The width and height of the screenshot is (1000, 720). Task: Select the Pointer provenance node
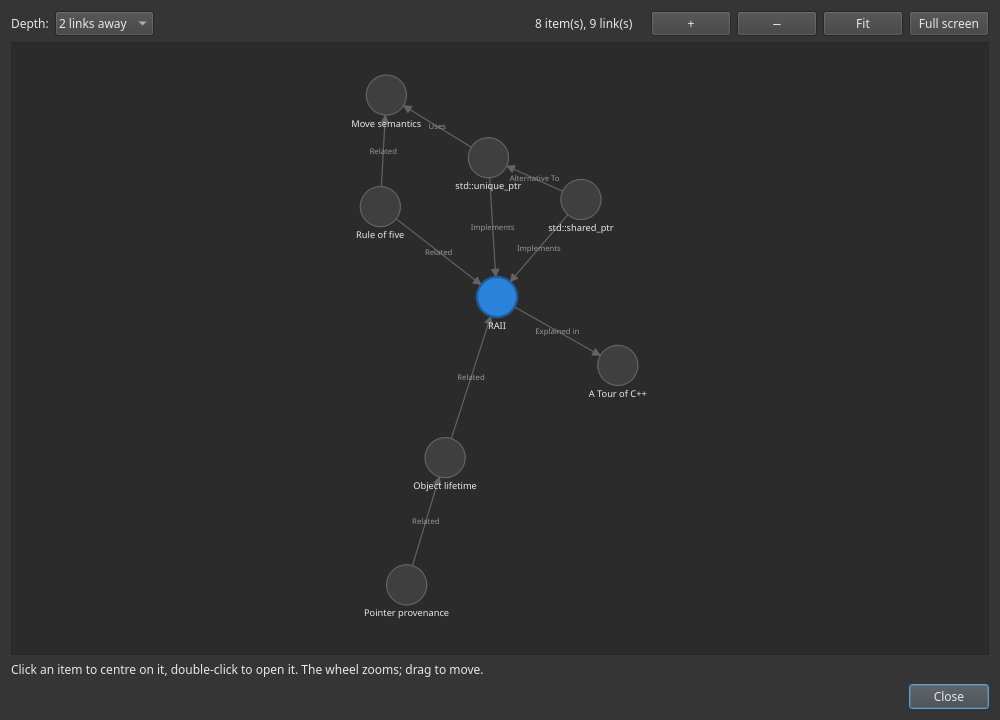406,585
